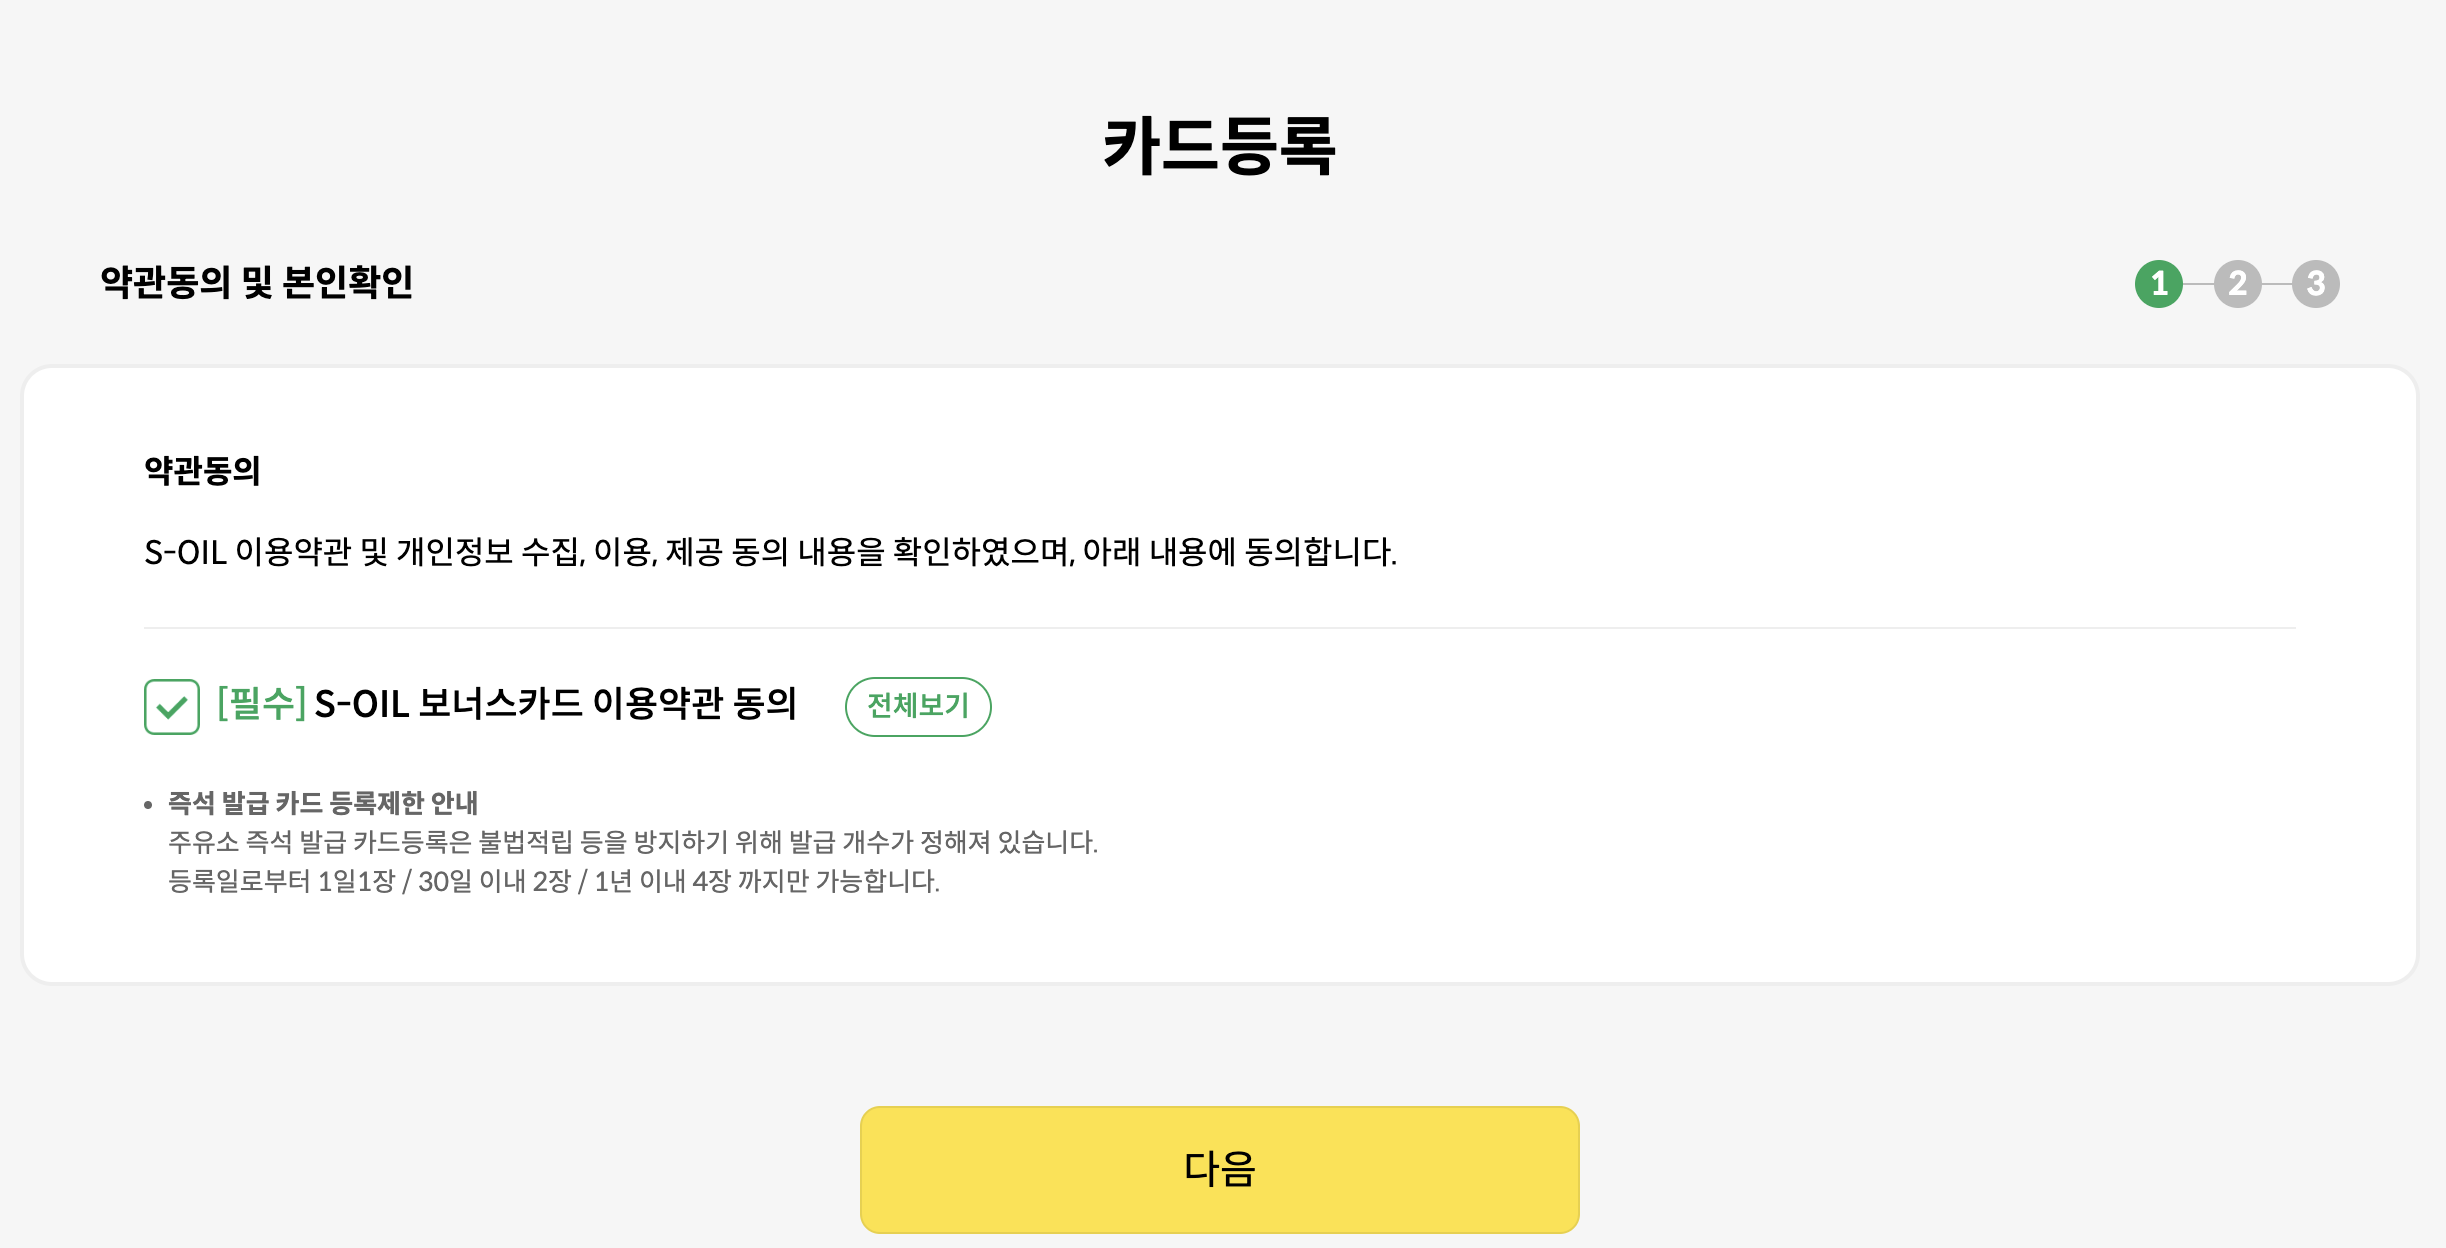The image size is (2446, 1248).
Task: Click the green step 1 indicator
Action: (x=2160, y=284)
